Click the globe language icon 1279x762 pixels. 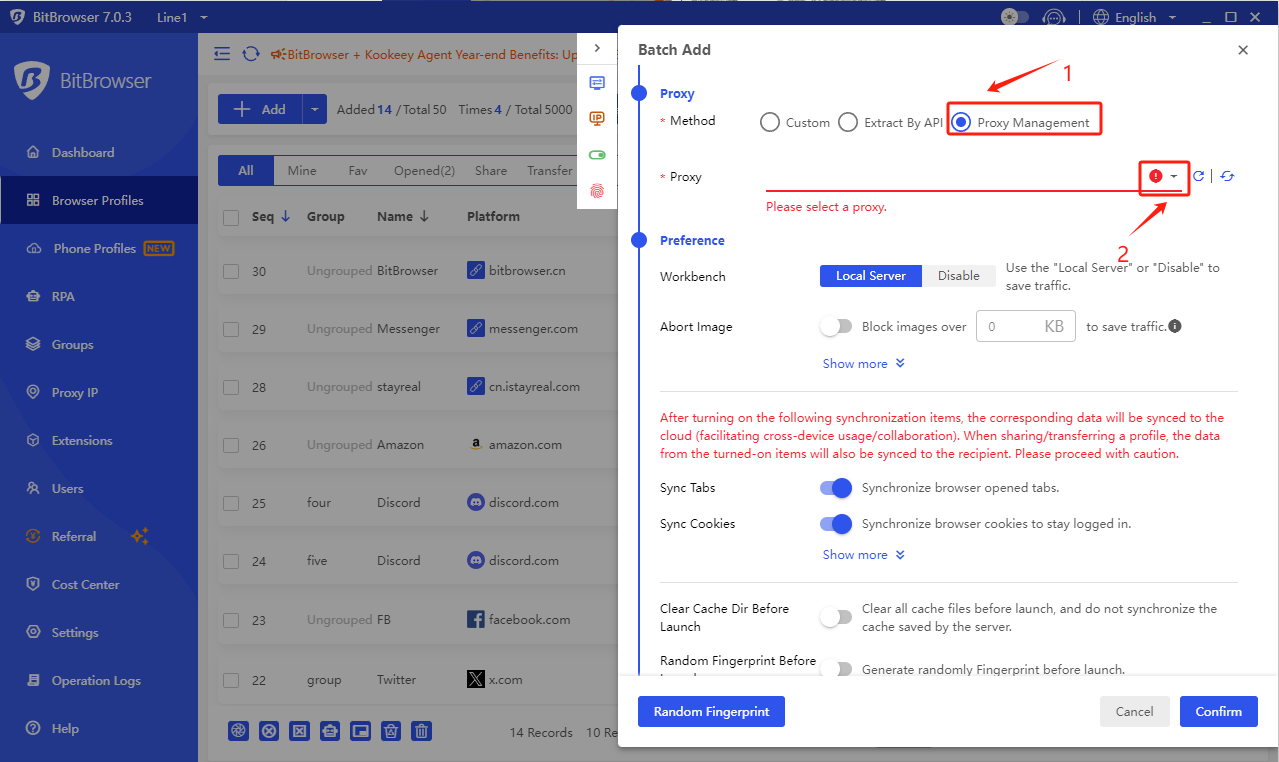(x=1101, y=17)
